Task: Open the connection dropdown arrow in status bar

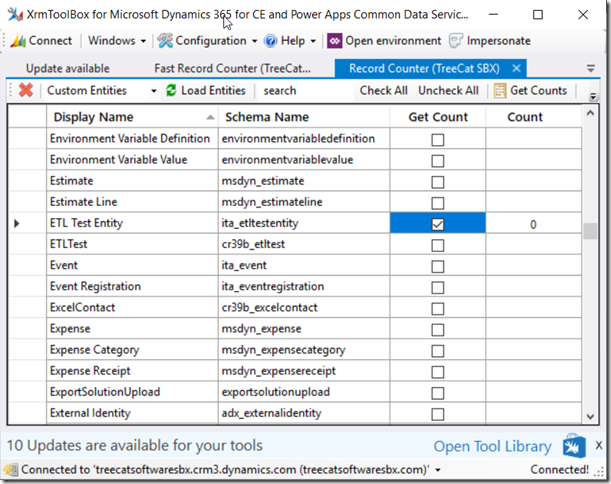Action: (438, 470)
